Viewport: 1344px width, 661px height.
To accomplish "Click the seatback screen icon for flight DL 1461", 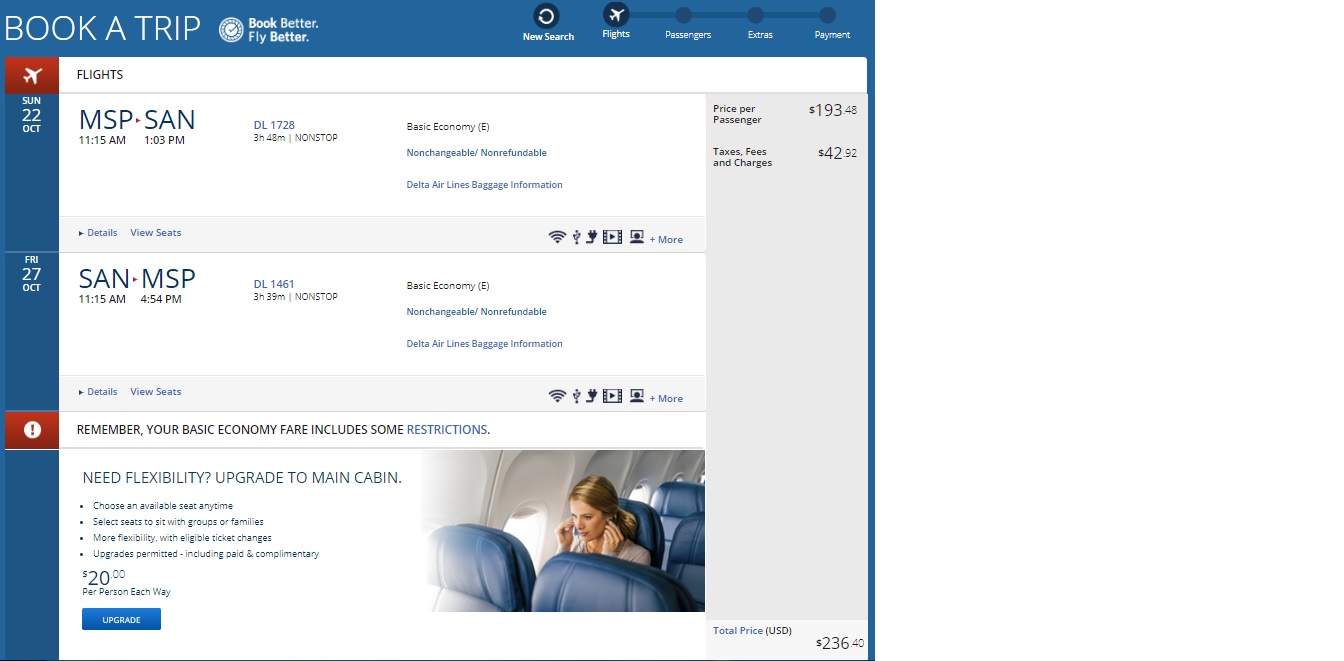I will tap(636, 396).
